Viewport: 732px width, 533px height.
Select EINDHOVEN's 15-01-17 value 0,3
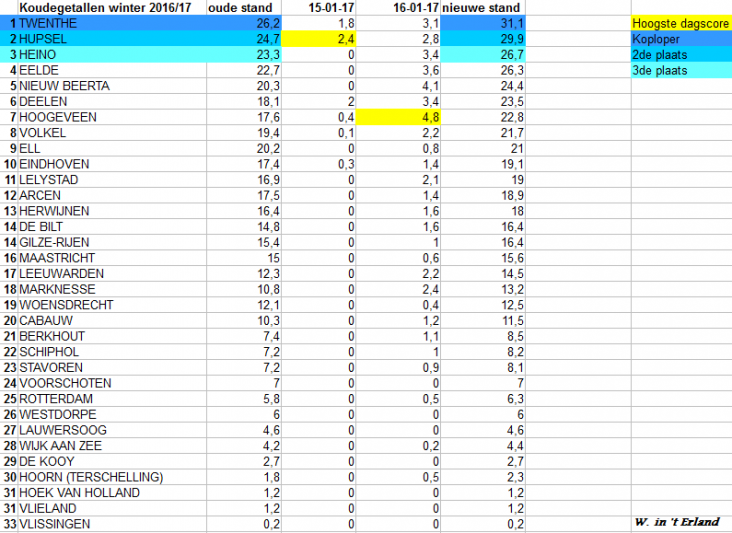[318, 164]
